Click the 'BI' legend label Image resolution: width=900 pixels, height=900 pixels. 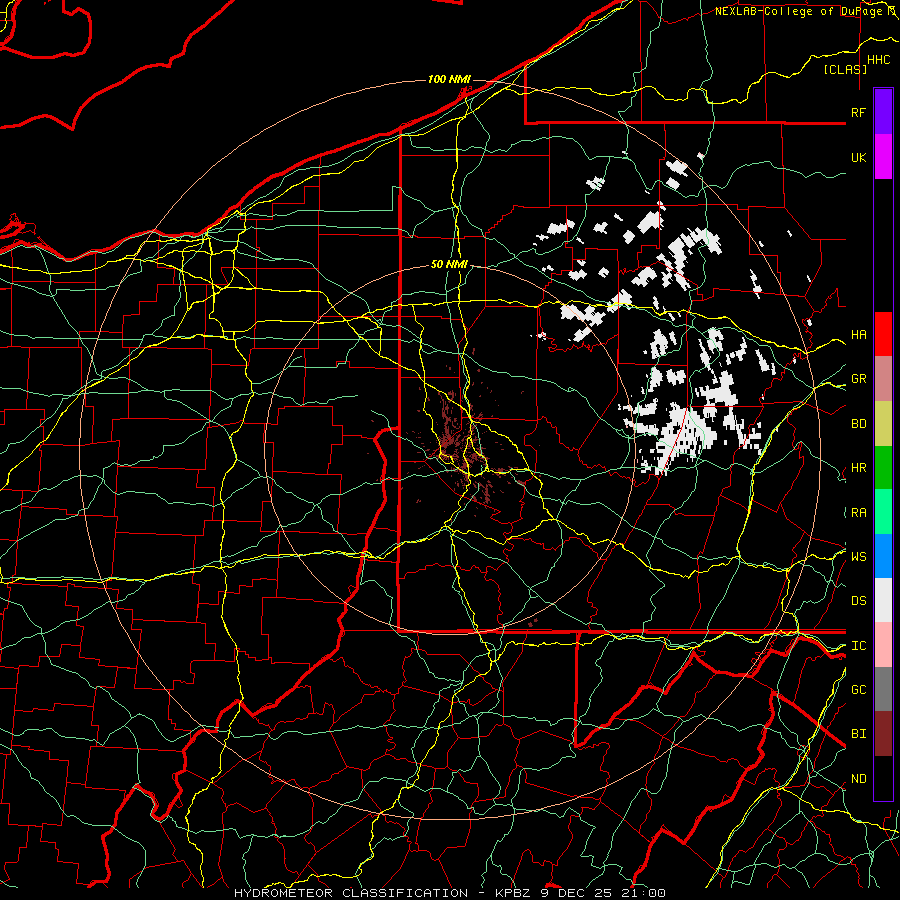pos(858,734)
